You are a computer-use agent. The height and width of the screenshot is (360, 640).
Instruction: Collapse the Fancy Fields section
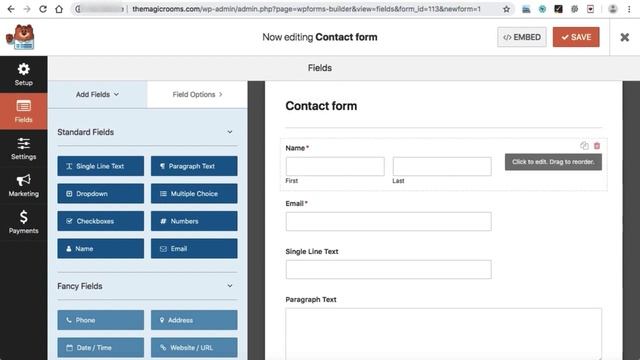[x=230, y=286]
